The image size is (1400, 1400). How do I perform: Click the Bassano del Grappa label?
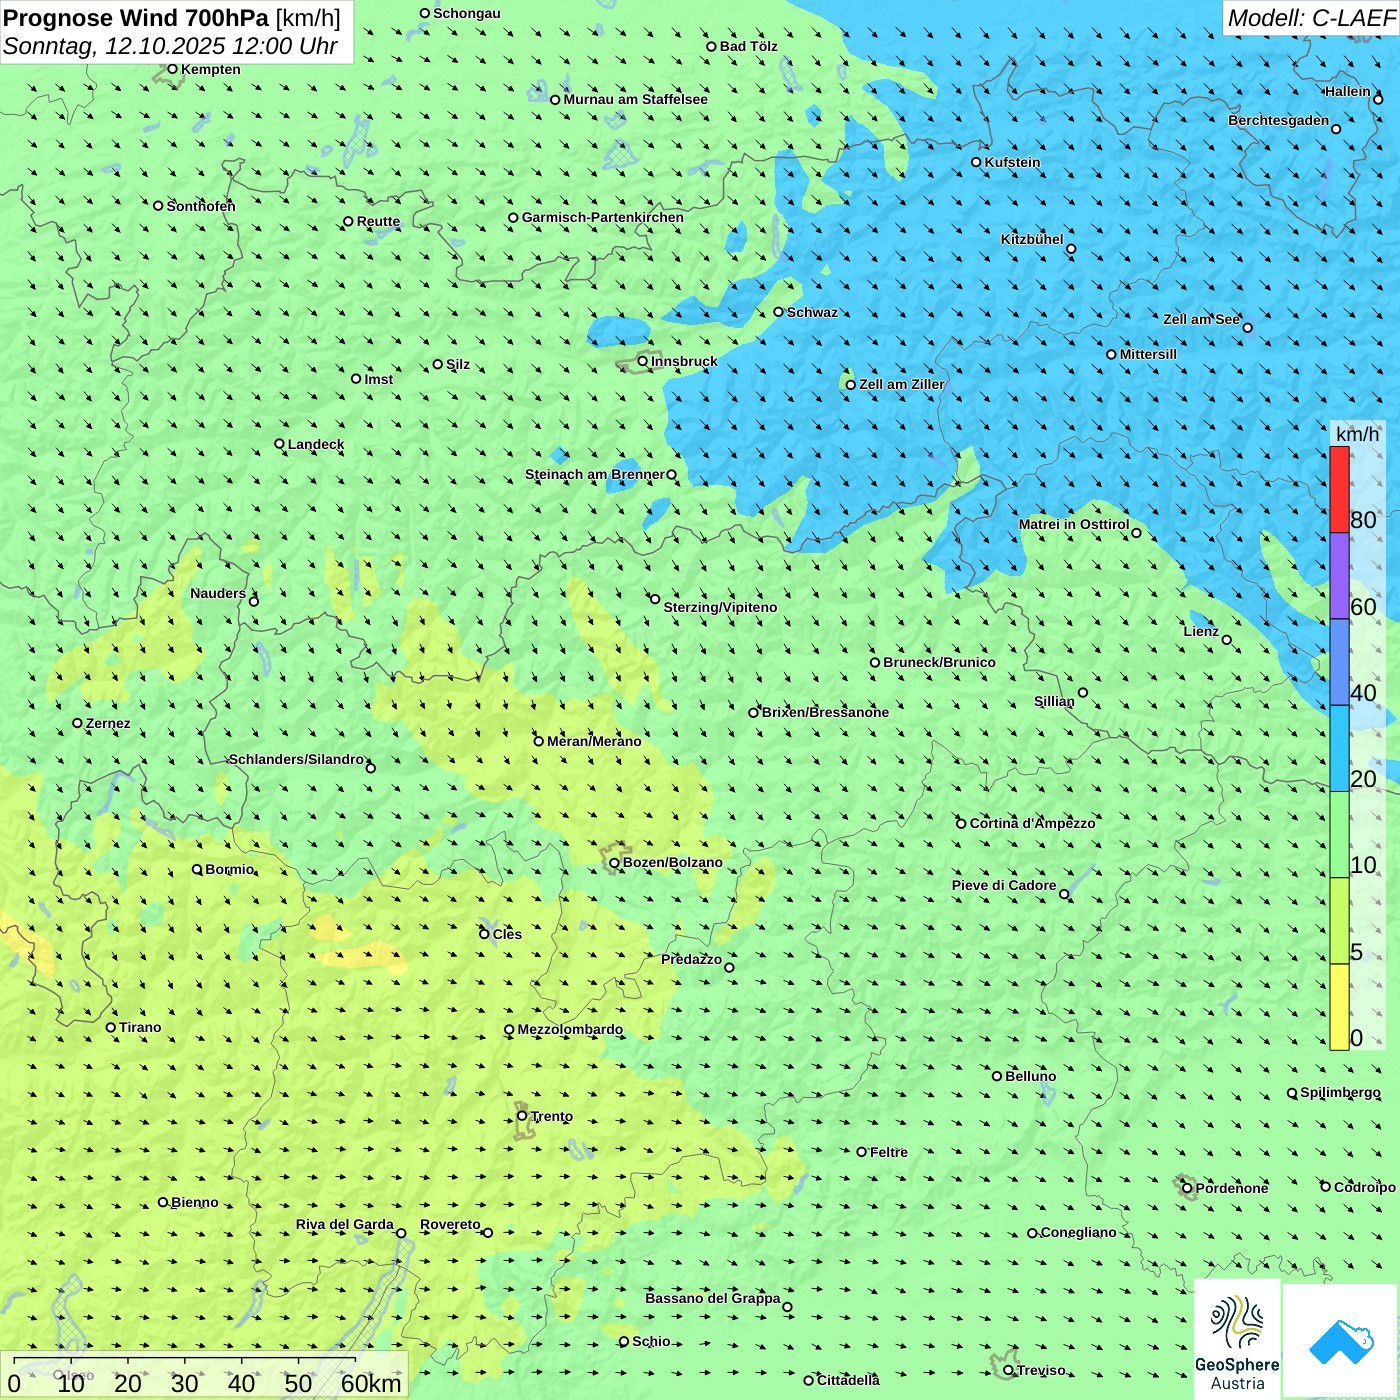click(713, 1298)
